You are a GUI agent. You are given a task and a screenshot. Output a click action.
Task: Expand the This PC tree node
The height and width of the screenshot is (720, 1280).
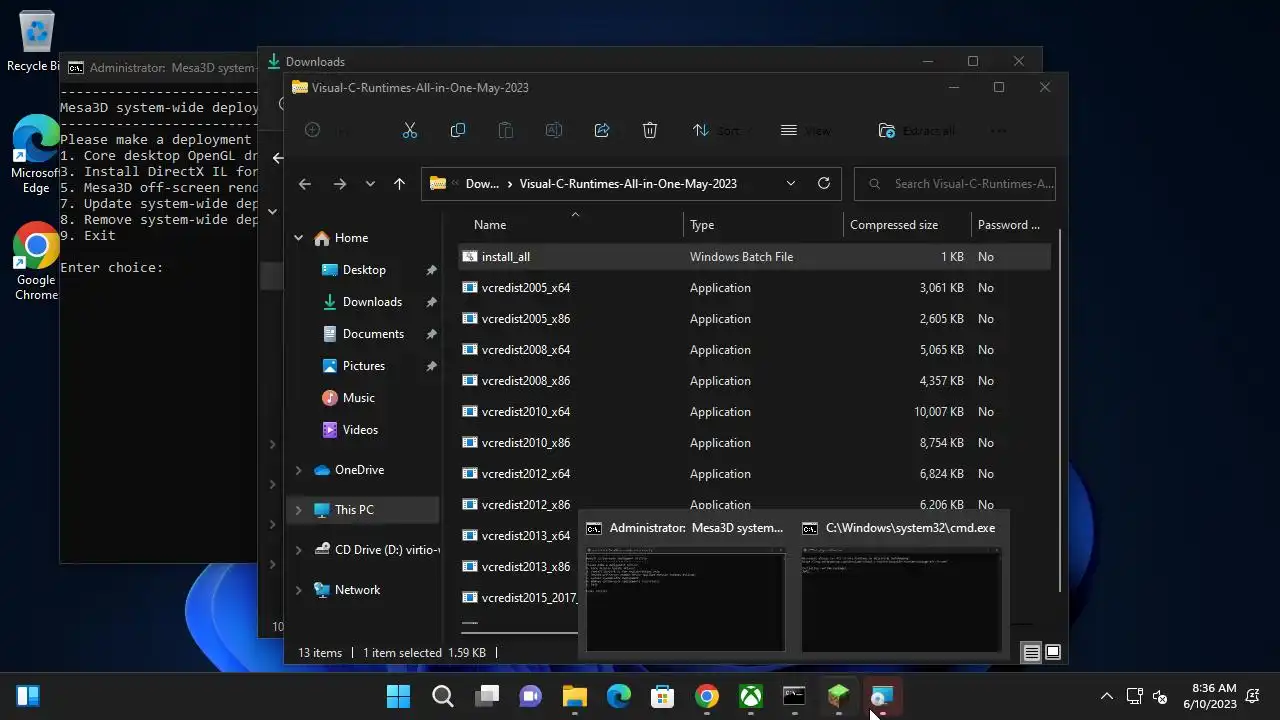coord(298,510)
